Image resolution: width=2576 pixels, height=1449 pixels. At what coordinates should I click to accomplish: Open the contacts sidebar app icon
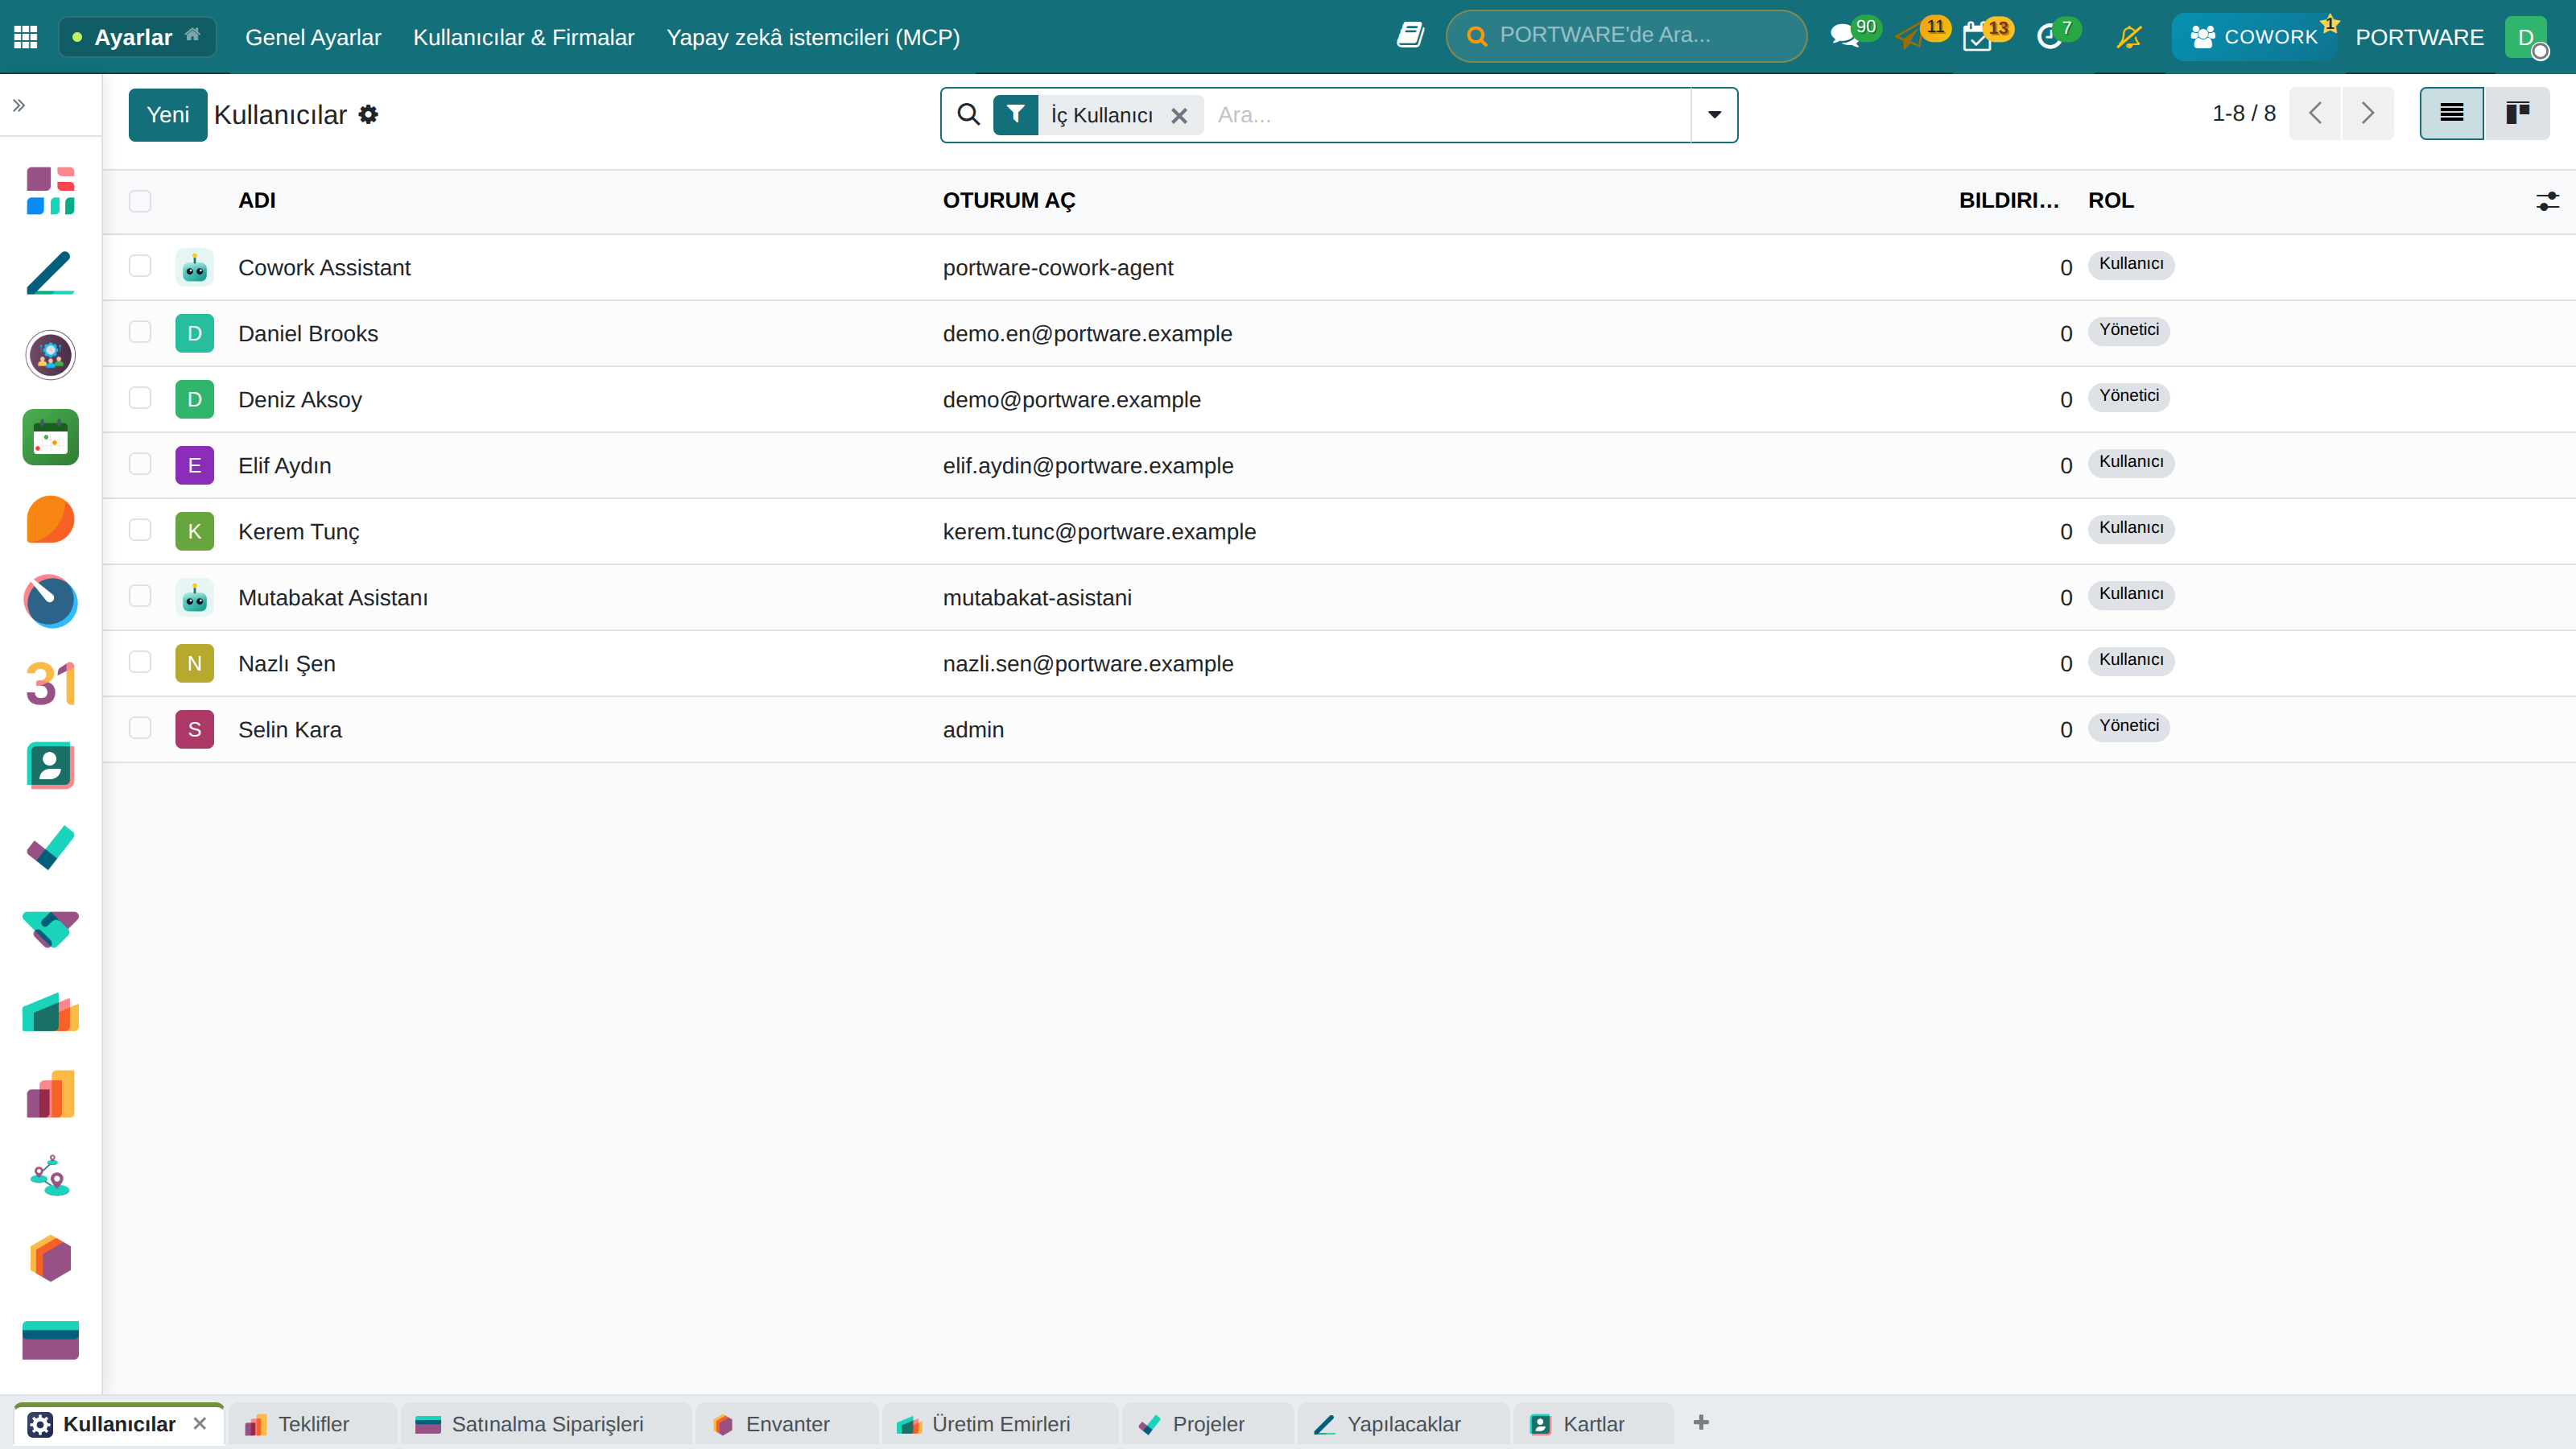(50, 766)
